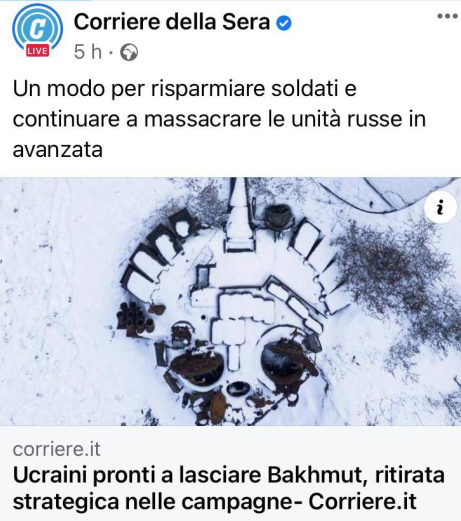Tap the word 'avanzata' in the caption

[x=57, y=150]
